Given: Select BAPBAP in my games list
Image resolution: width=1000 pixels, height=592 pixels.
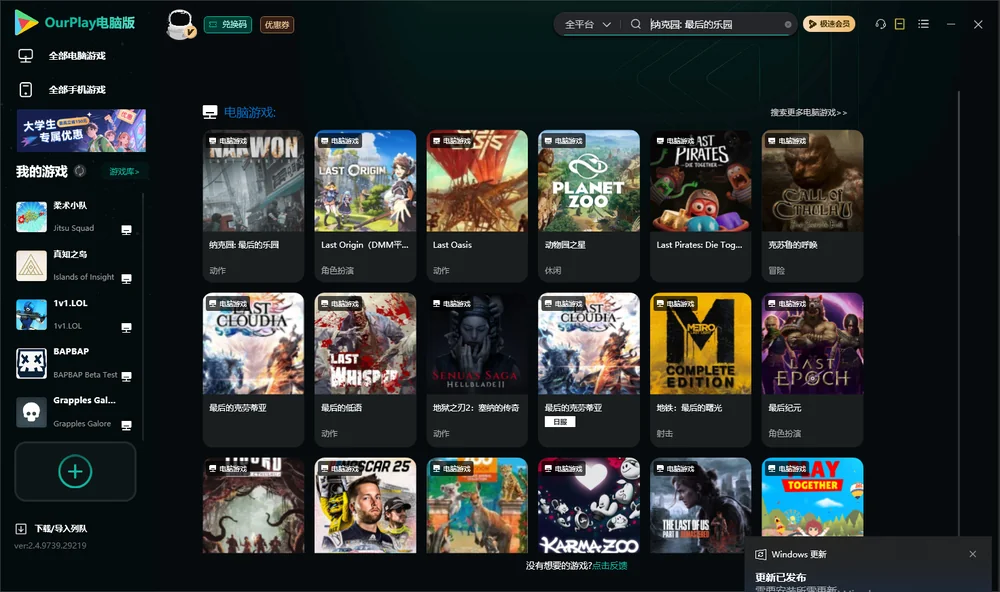Looking at the screenshot, I should pyautogui.click(x=75, y=363).
